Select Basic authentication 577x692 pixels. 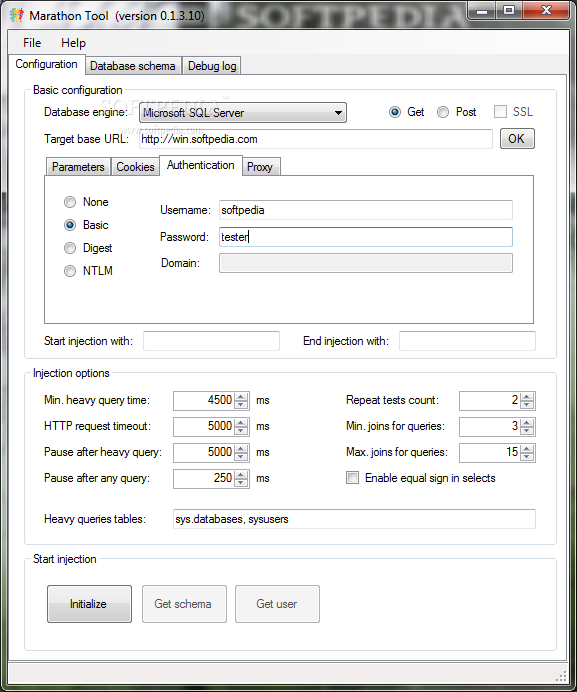click(x=70, y=225)
